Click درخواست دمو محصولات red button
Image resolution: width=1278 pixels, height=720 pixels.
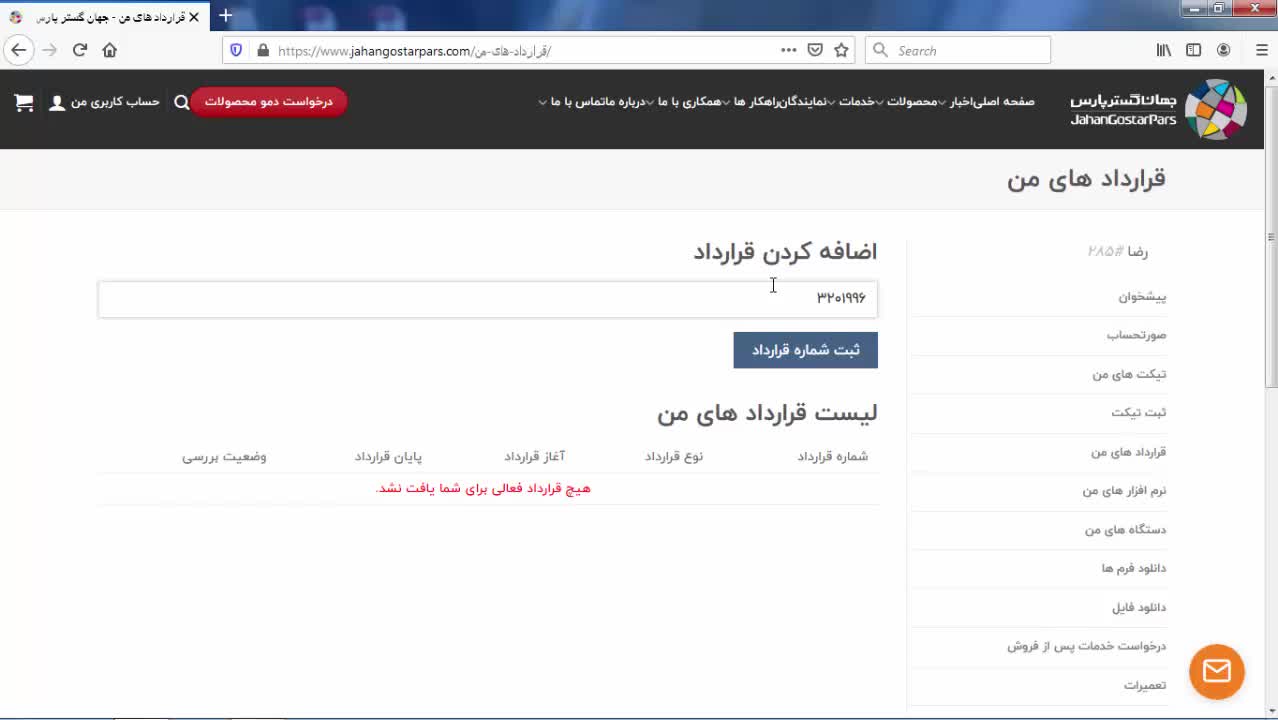[268, 101]
